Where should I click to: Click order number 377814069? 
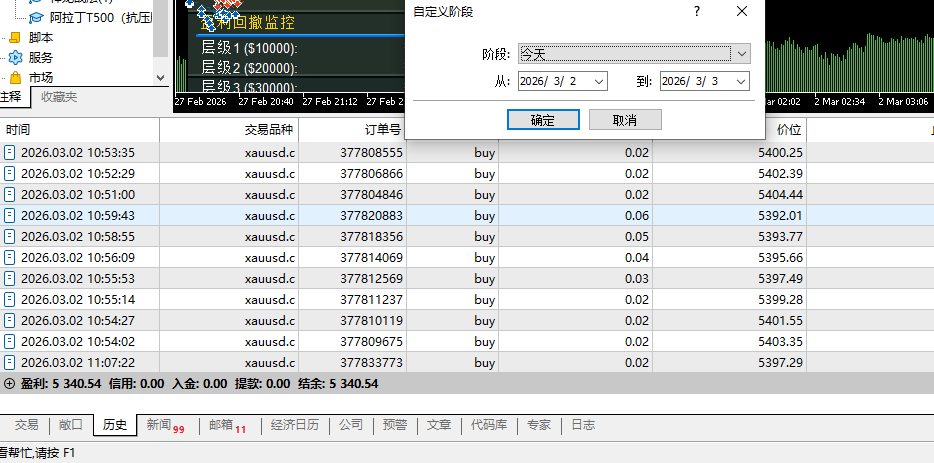pos(372,257)
